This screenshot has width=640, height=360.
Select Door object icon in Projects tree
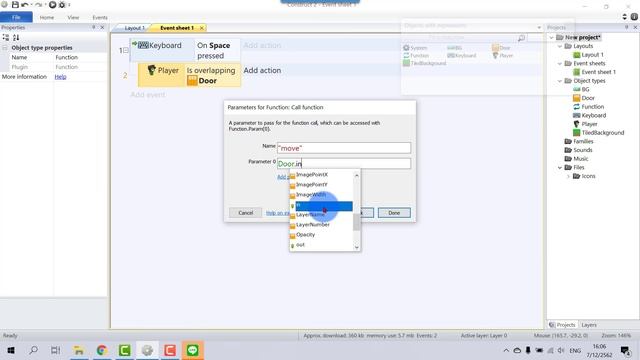pyautogui.click(x=576, y=98)
